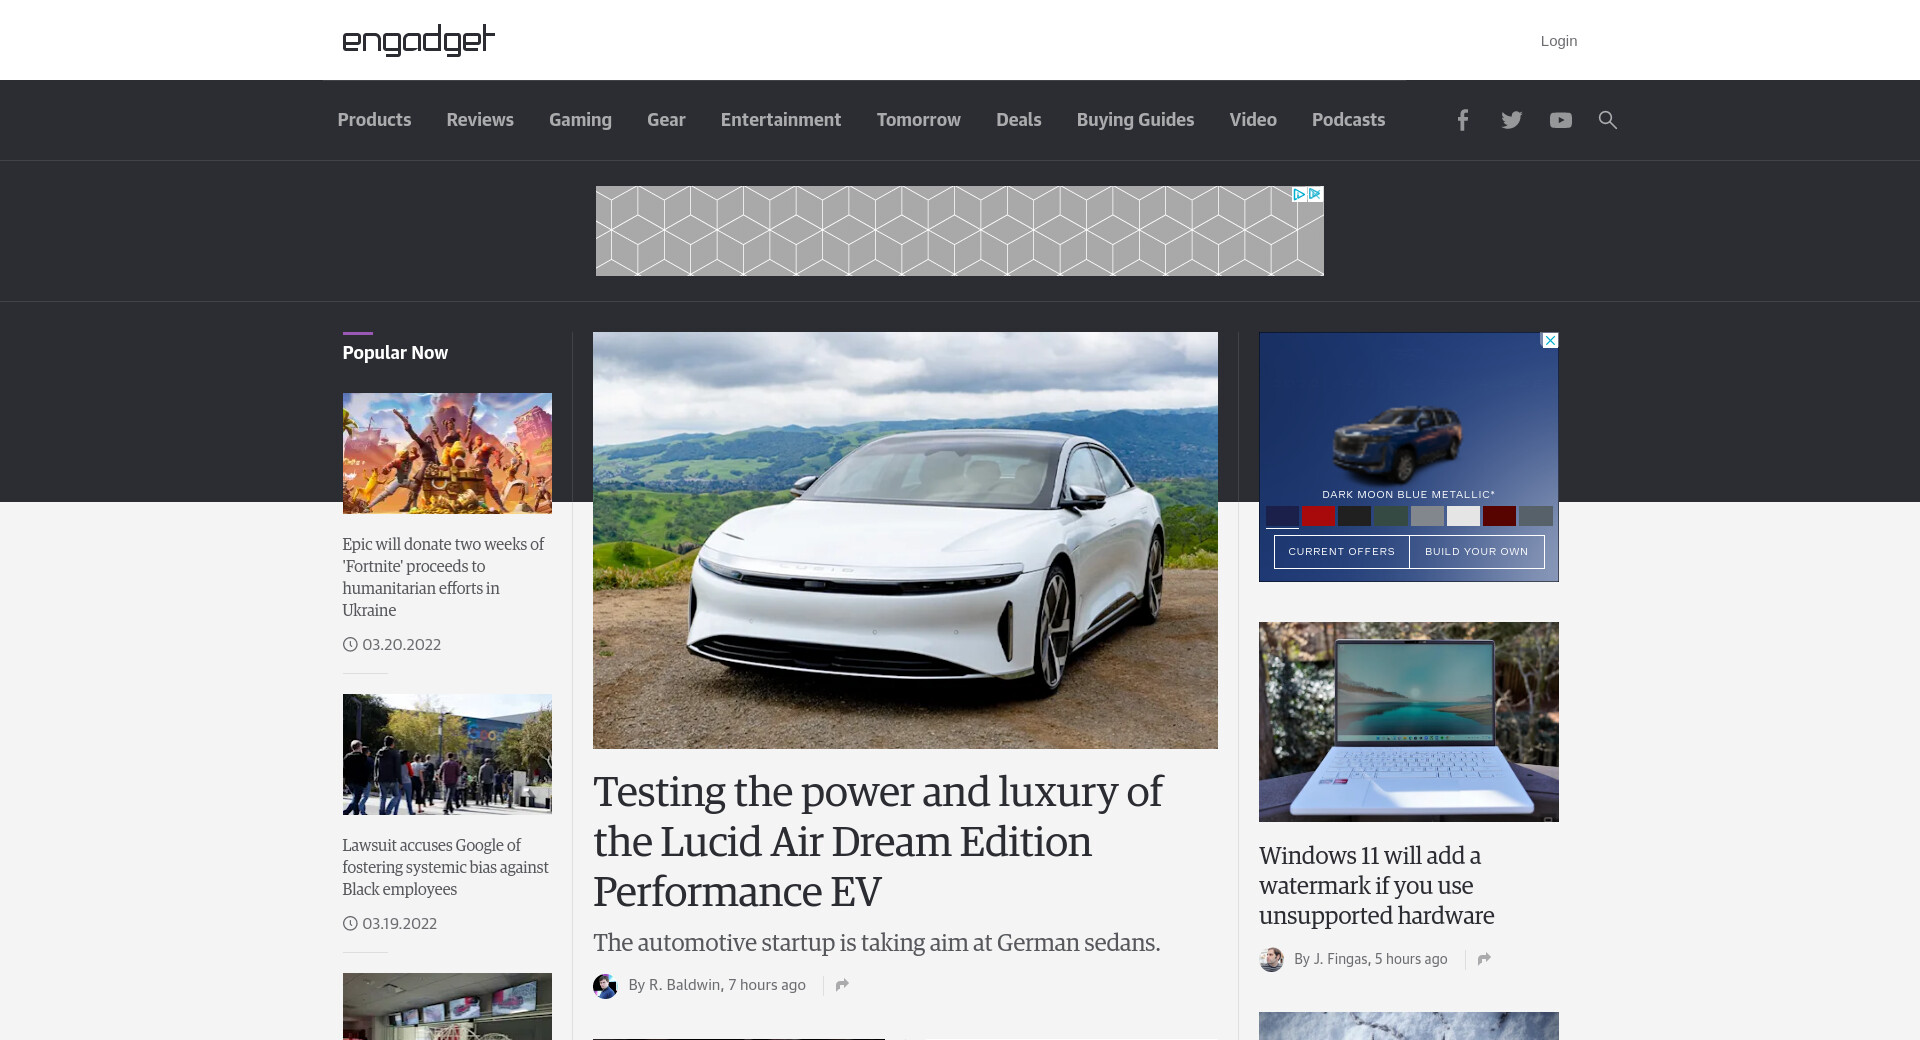Share the Lucid Air article
1920x1040 pixels.
pyautogui.click(x=842, y=985)
